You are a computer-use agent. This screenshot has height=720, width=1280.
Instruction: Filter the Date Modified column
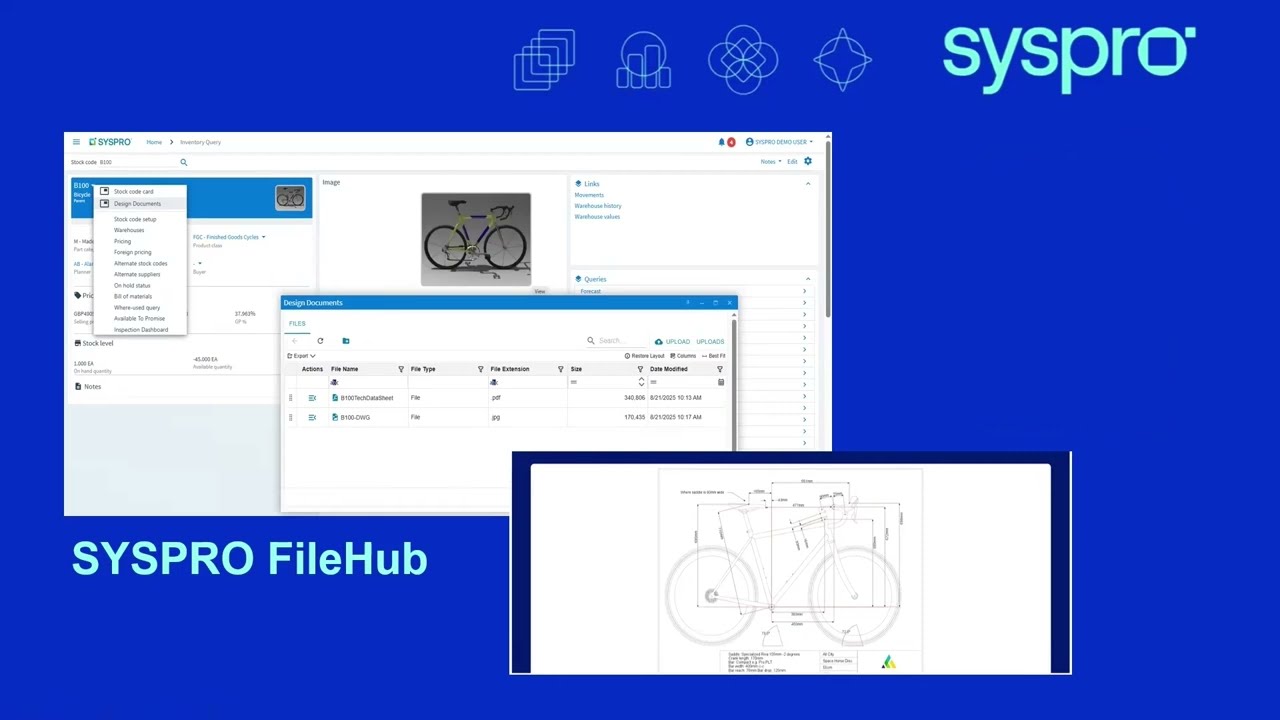[719, 369]
